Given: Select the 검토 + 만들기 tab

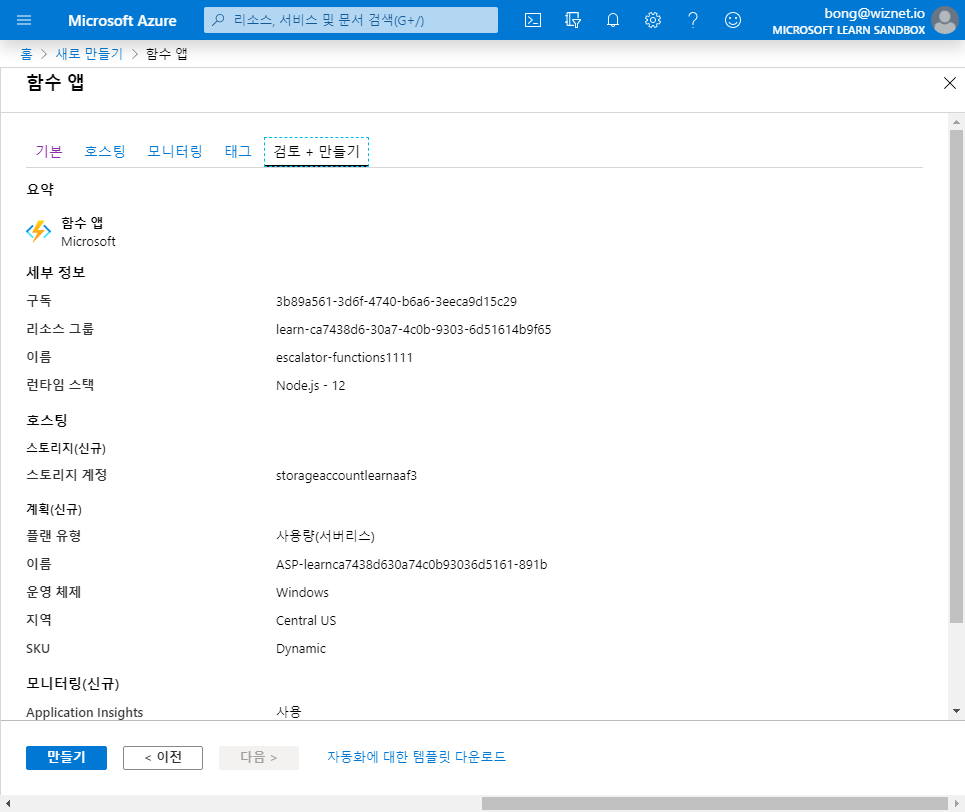Looking at the screenshot, I should click(316, 151).
